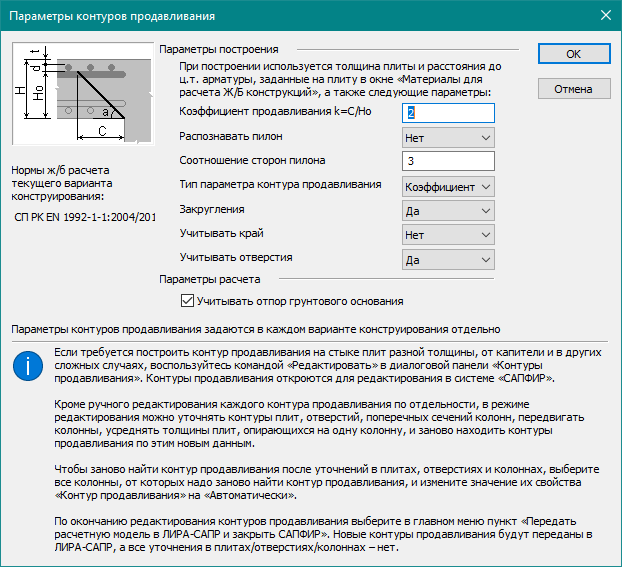Screen dimensions: 622x567
Task: Toggle 'Учитывать отпор грунтового основания' checkbox
Action: [x=187, y=301]
